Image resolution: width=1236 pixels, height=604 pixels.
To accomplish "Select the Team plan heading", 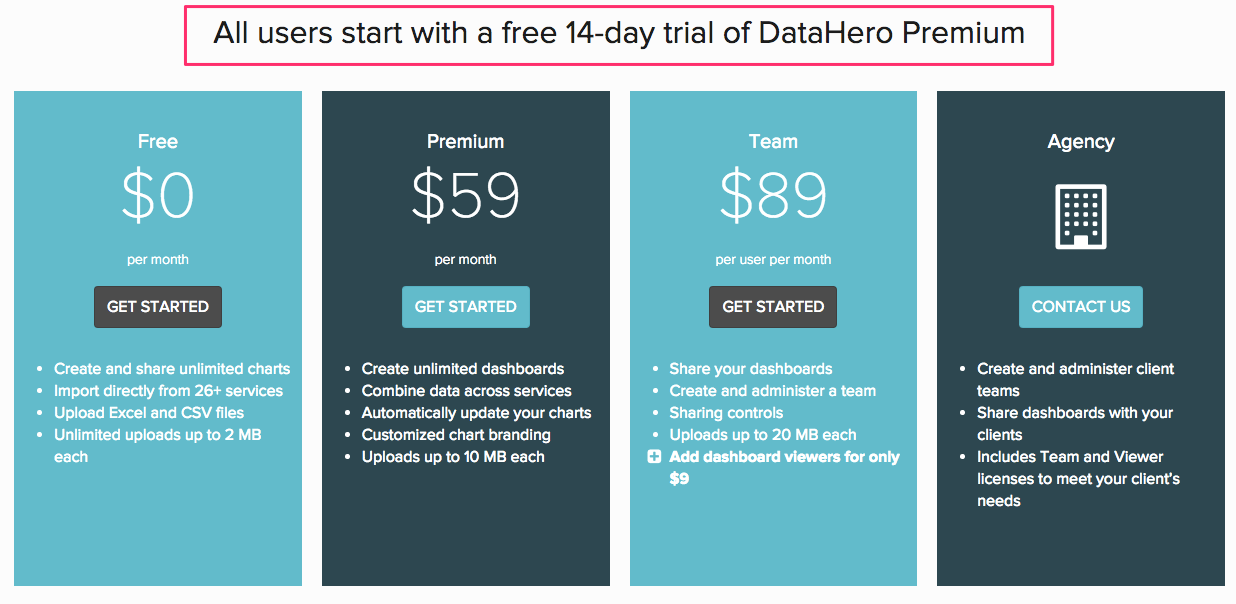I will coord(773,142).
